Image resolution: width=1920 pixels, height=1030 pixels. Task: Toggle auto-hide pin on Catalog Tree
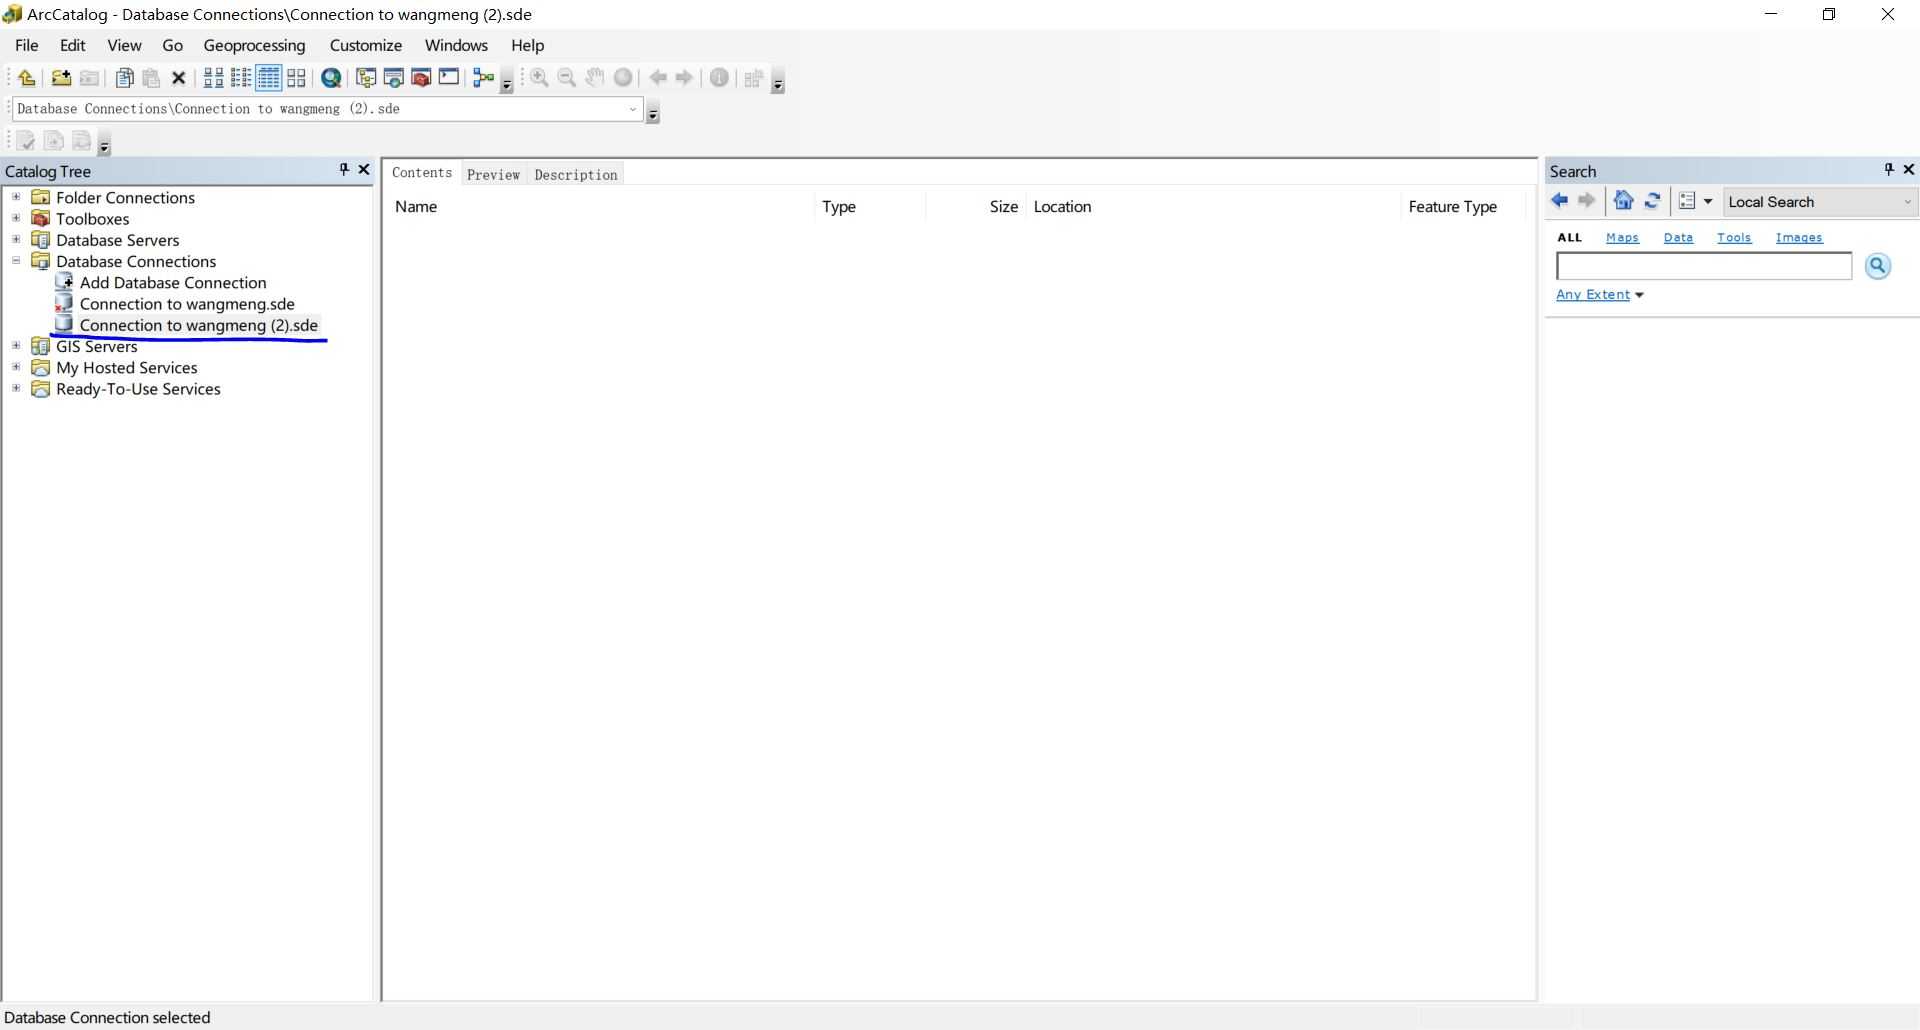pos(344,170)
